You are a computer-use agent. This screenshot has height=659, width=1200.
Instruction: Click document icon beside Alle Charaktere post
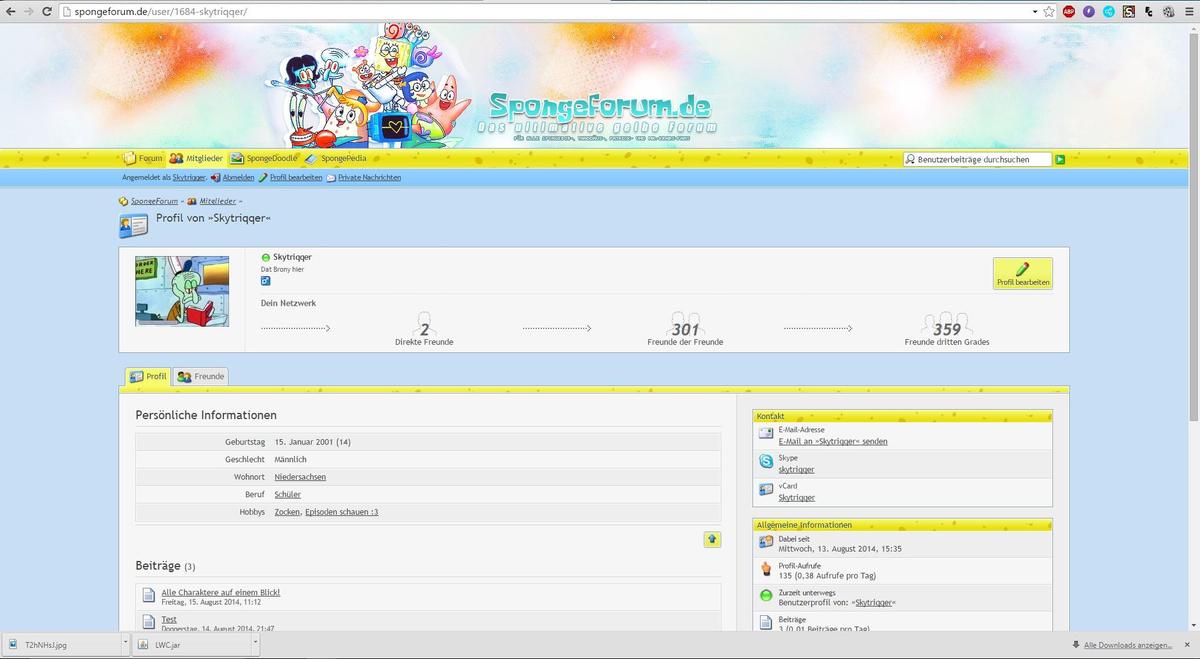(x=148, y=595)
